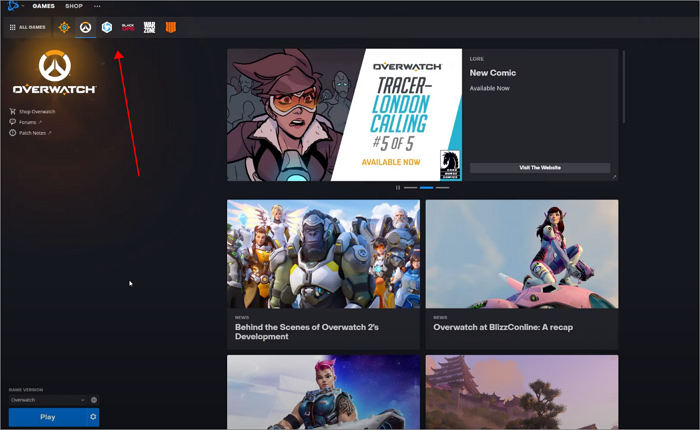Jump to the third carousel slide indicator
The height and width of the screenshot is (430, 700).
click(x=442, y=188)
